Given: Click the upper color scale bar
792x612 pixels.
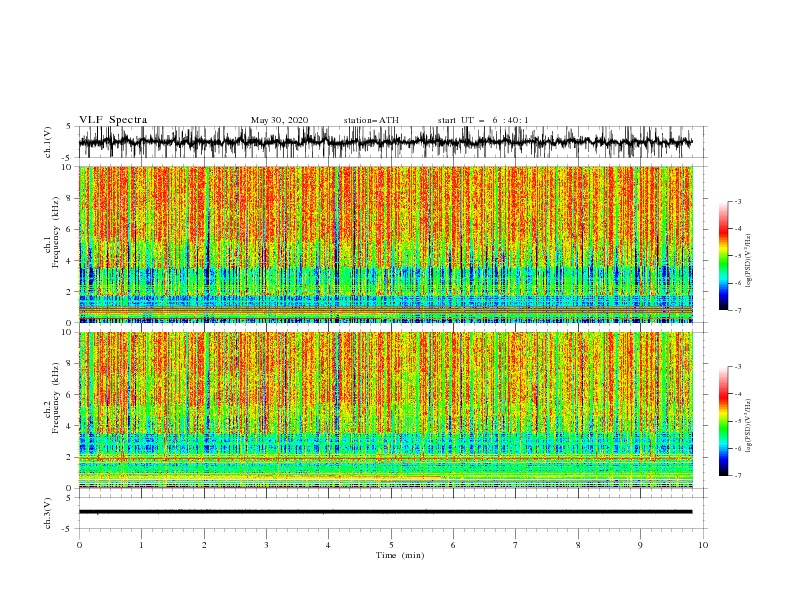Looking at the screenshot, I should [723, 256].
